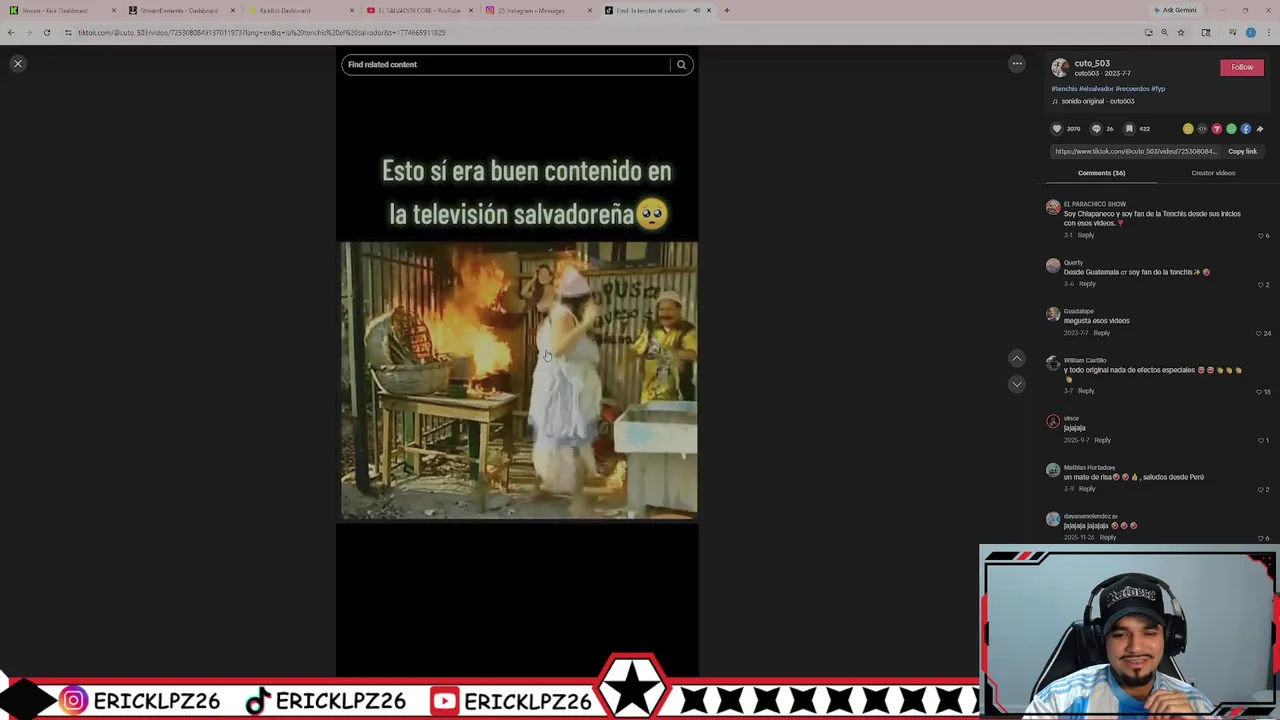Open the #tenchis hashtag
The width and height of the screenshot is (1280, 720).
point(1064,89)
